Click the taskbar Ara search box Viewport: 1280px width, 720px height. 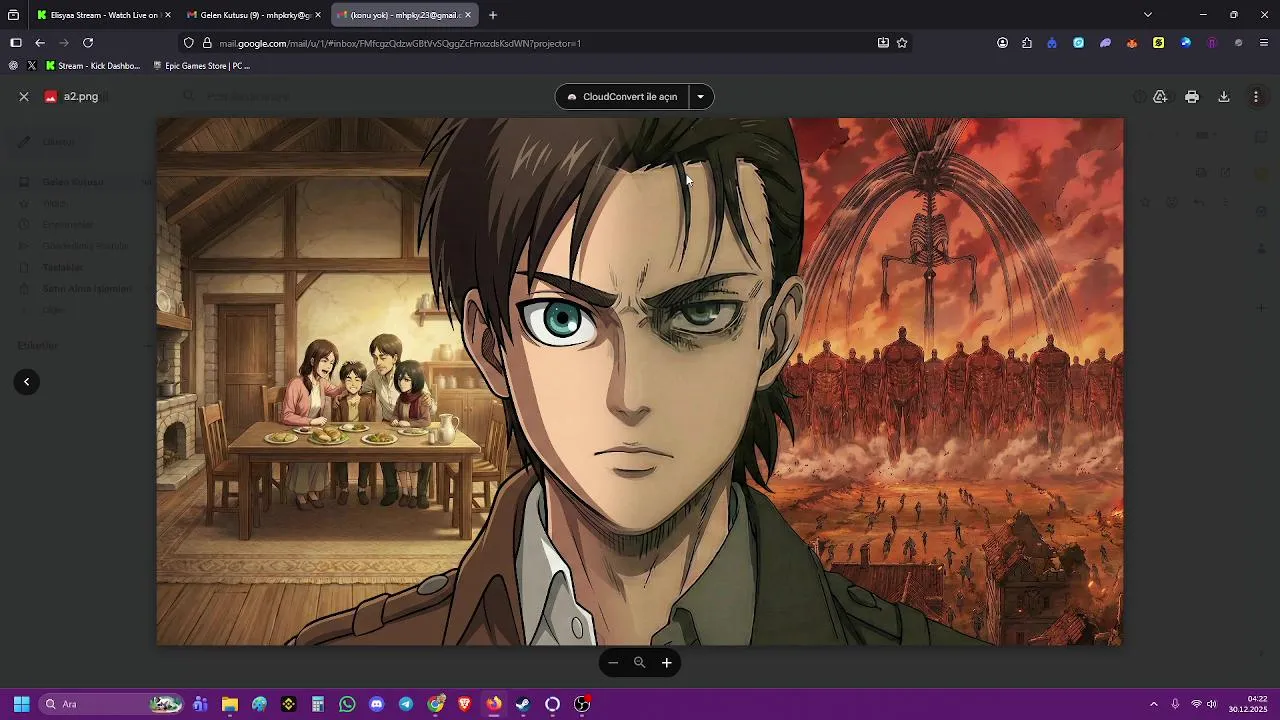(112, 704)
